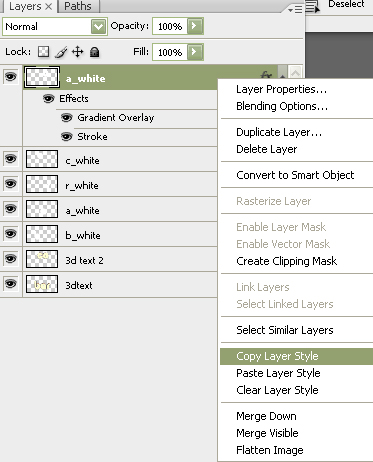Viewport: 373px width, 462px height.
Task: Open the Layers panel flyout menu
Action: [295, 10]
